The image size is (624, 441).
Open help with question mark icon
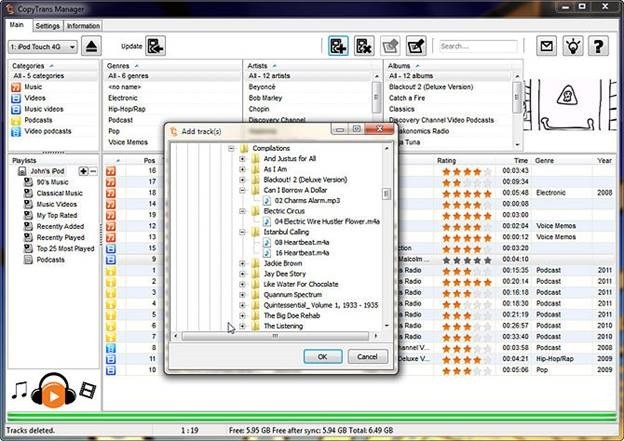coord(599,46)
